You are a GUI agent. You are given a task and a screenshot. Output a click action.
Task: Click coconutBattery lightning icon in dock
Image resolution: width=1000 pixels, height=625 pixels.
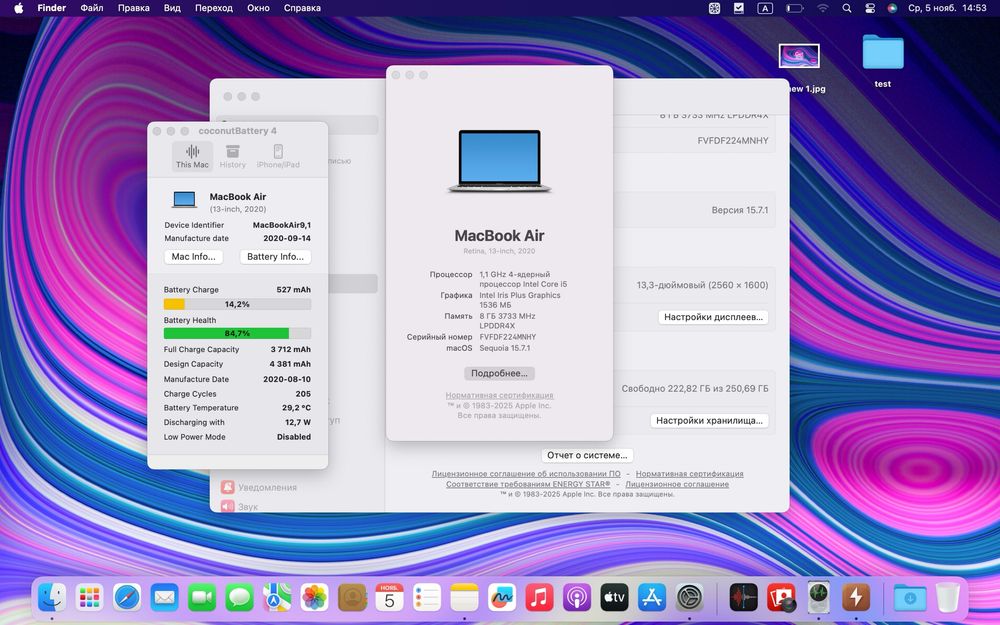(856, 598)
